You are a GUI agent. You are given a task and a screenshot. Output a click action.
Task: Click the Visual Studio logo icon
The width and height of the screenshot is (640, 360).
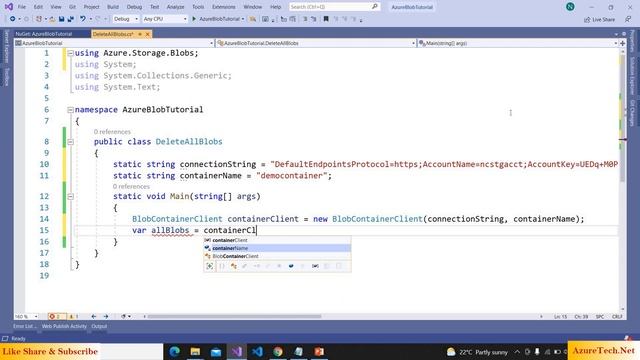click(9, 7)
